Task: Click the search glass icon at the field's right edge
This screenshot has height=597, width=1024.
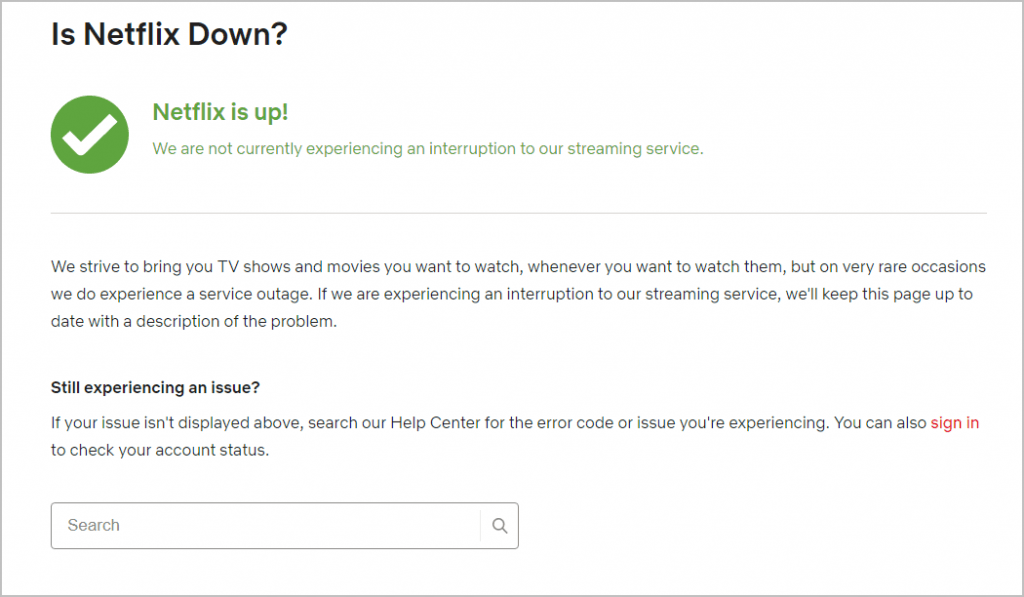Action: 499,524
